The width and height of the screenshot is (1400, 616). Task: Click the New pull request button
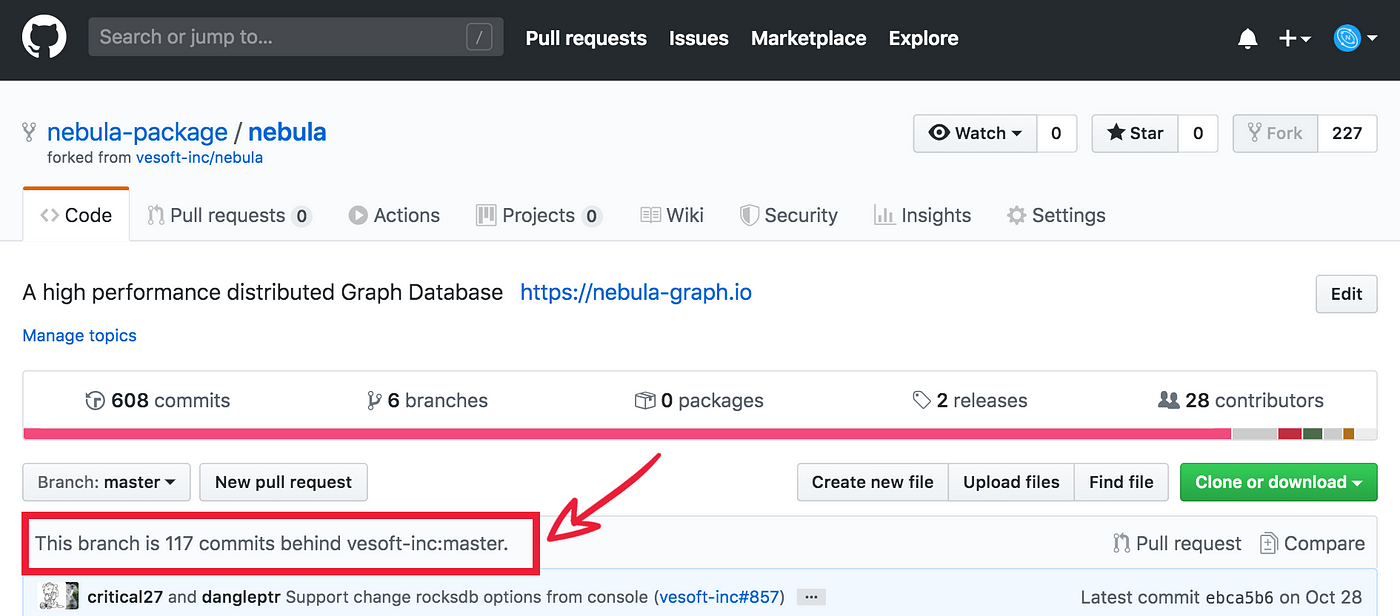(x=283, y=482)
